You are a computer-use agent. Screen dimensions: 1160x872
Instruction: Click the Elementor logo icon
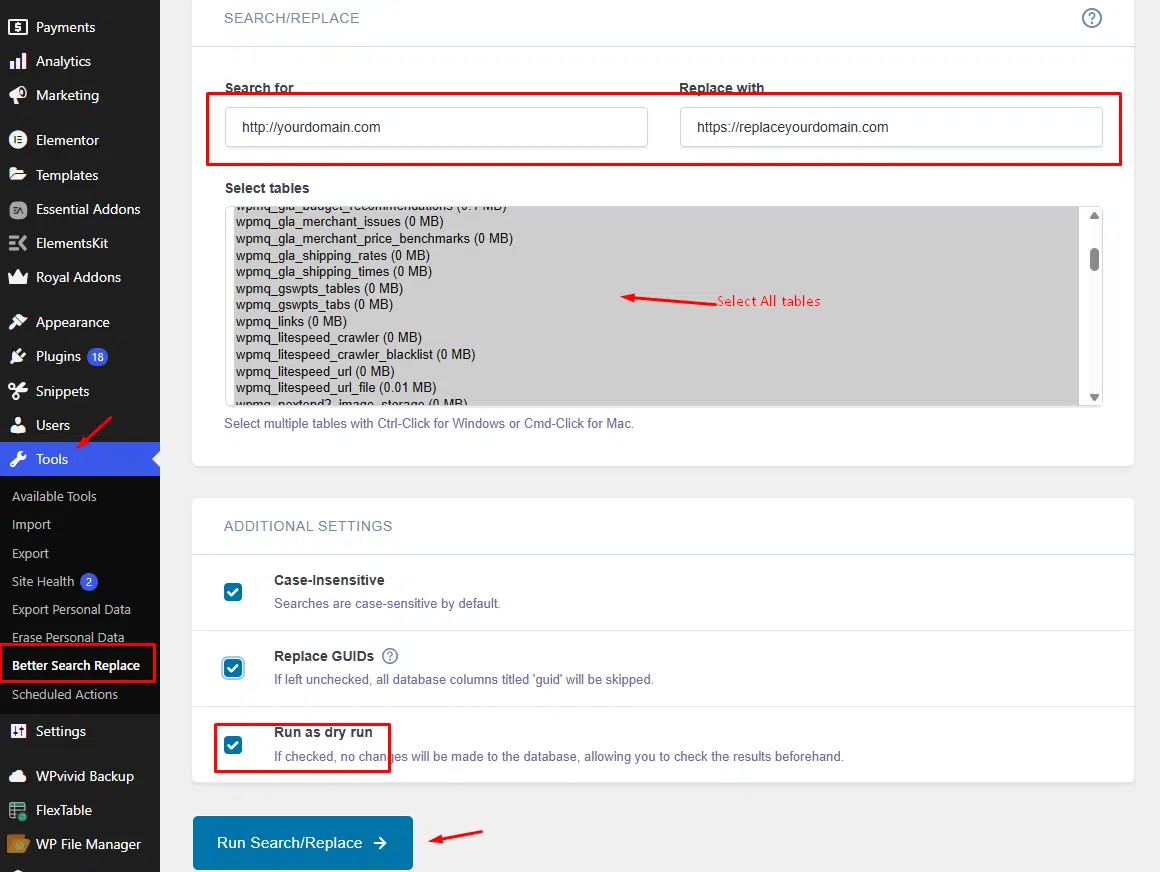[x=18, y=140]
